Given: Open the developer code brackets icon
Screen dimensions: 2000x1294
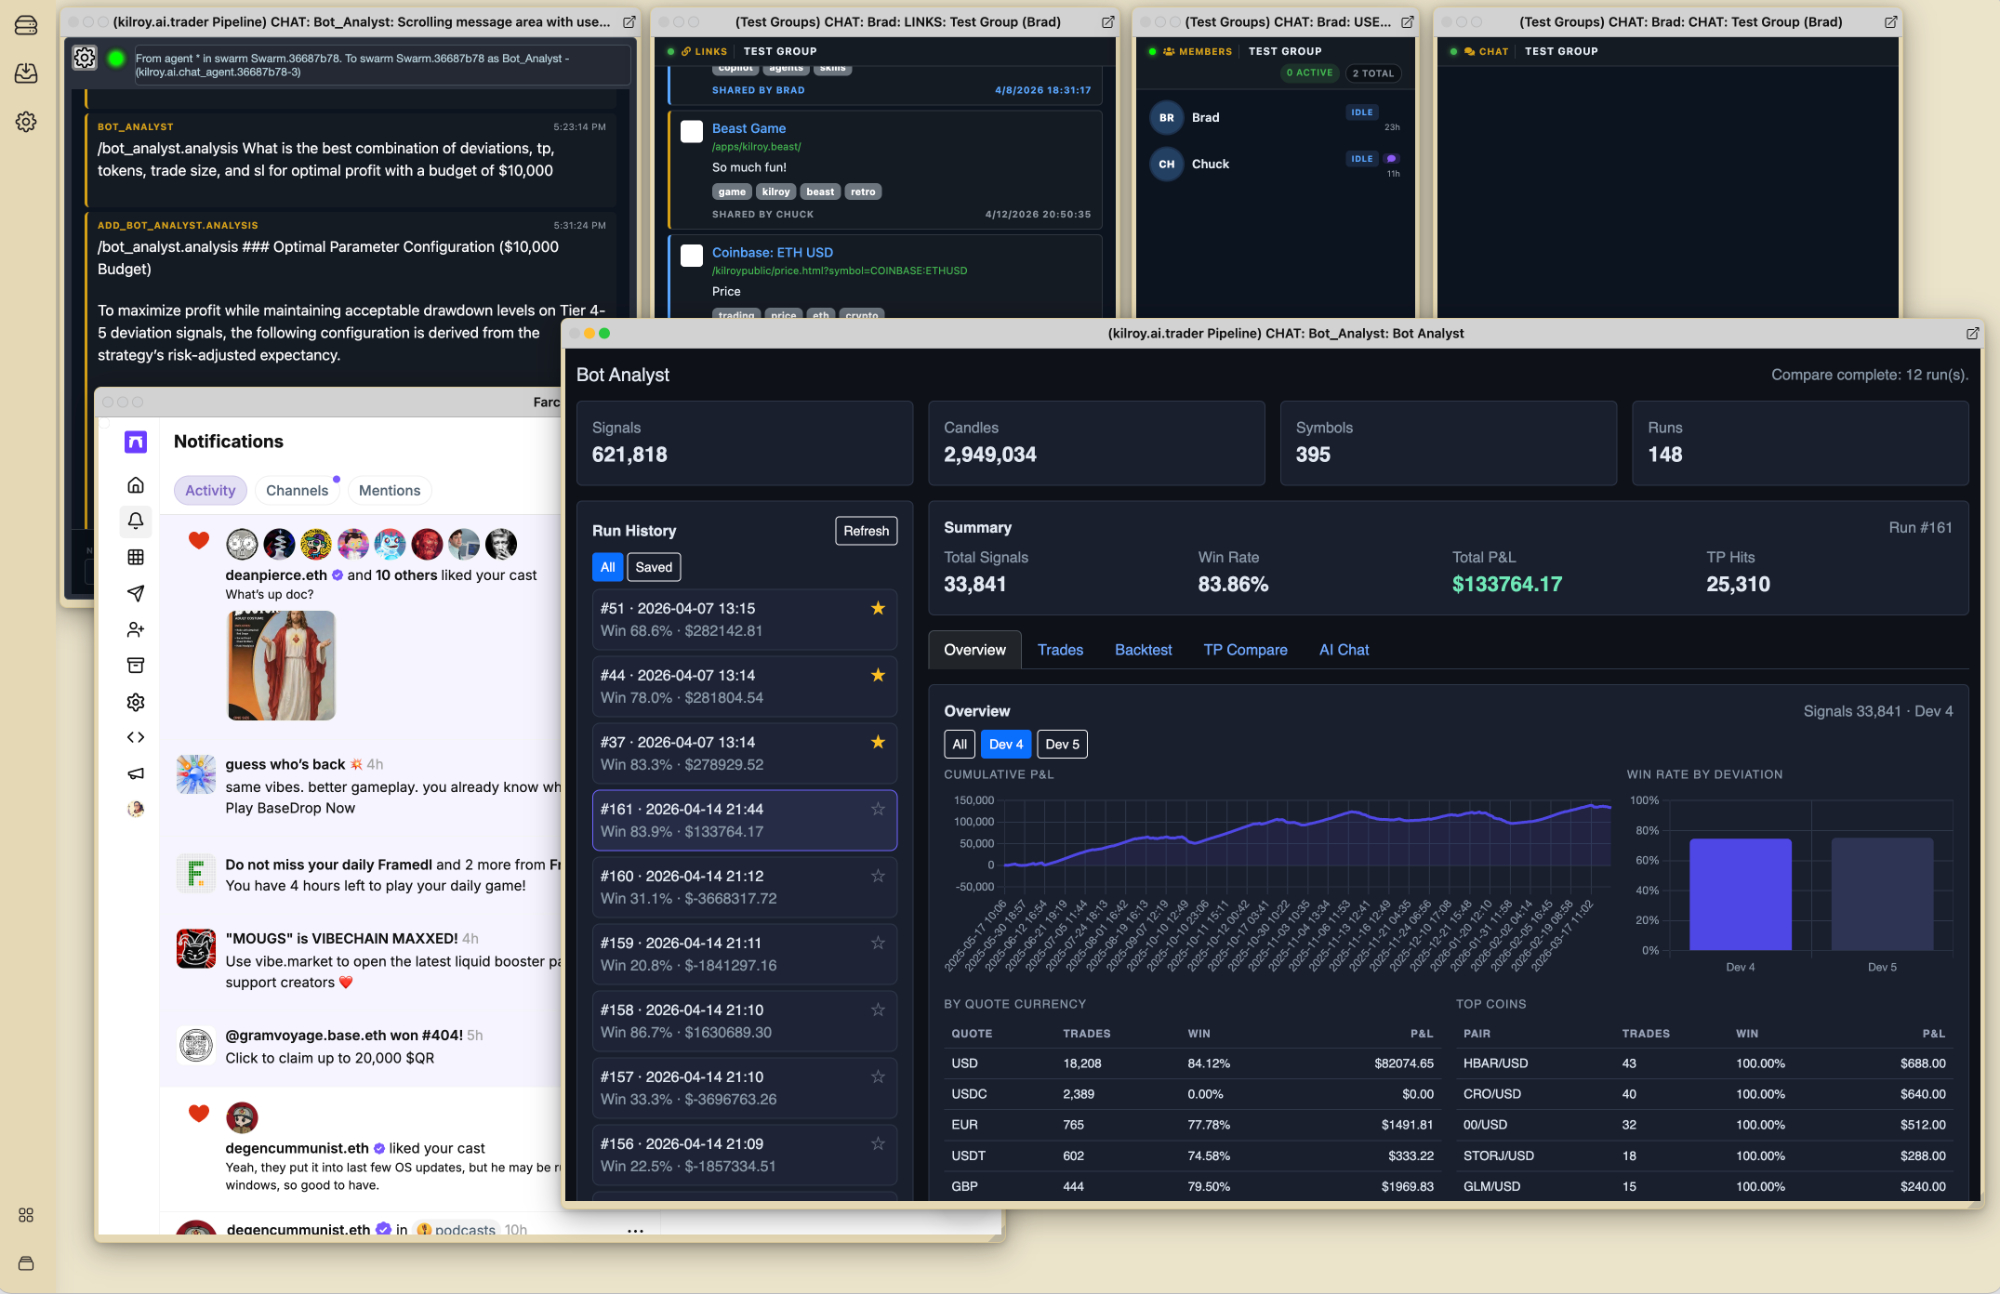Looking at the screenshot, I should pyautogui.click(x=136, y=737).
